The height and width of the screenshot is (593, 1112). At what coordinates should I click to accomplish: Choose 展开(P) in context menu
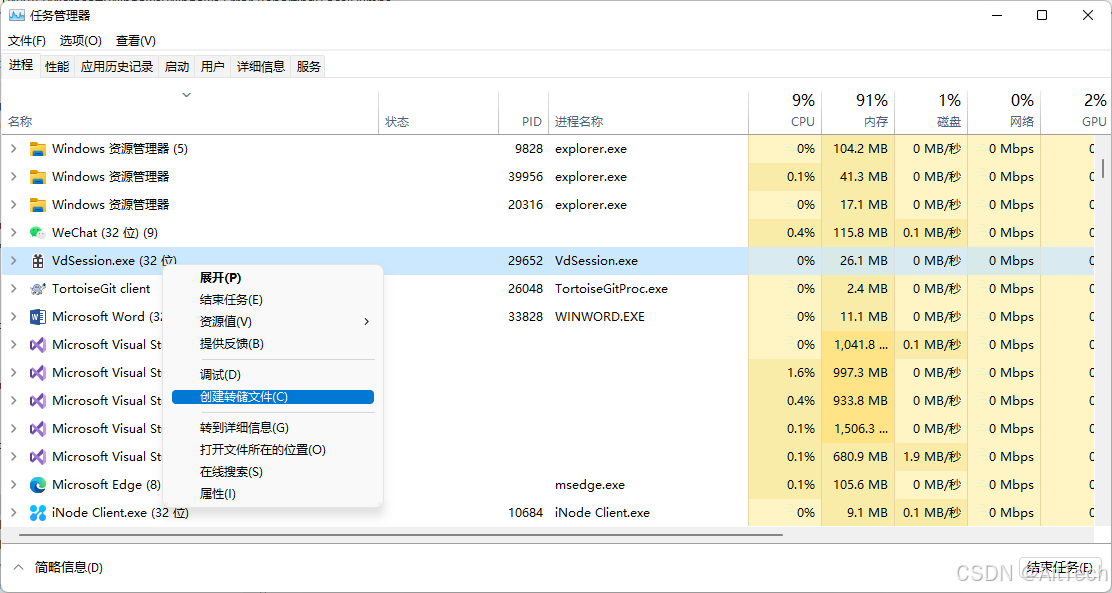point(273,278)
